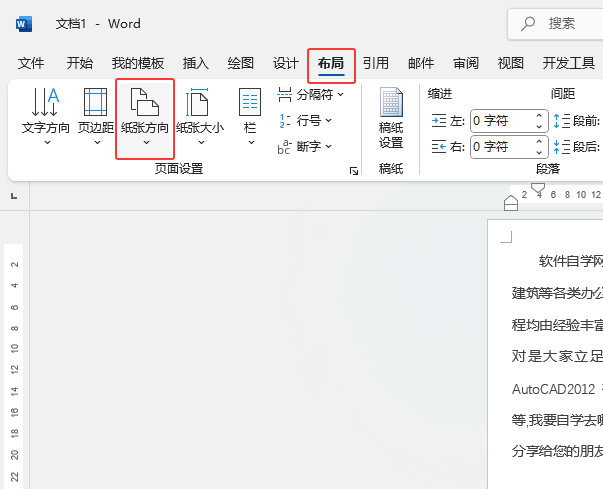Click the first-line indent marker on ruler
603x489 pixels.
point(538,188)
